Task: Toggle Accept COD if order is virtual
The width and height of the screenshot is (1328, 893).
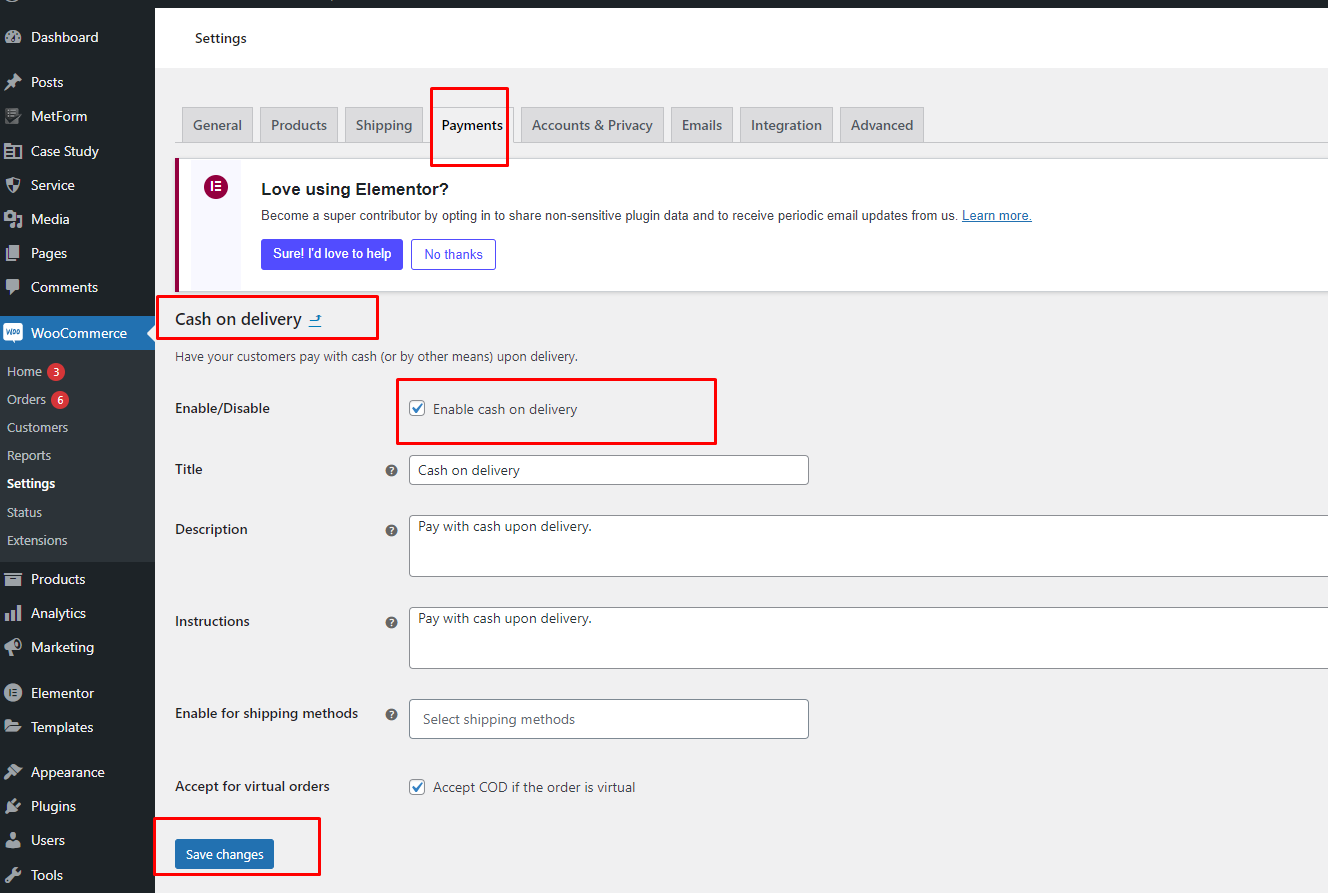Action: pyautogui.click(x=418, y=787)
